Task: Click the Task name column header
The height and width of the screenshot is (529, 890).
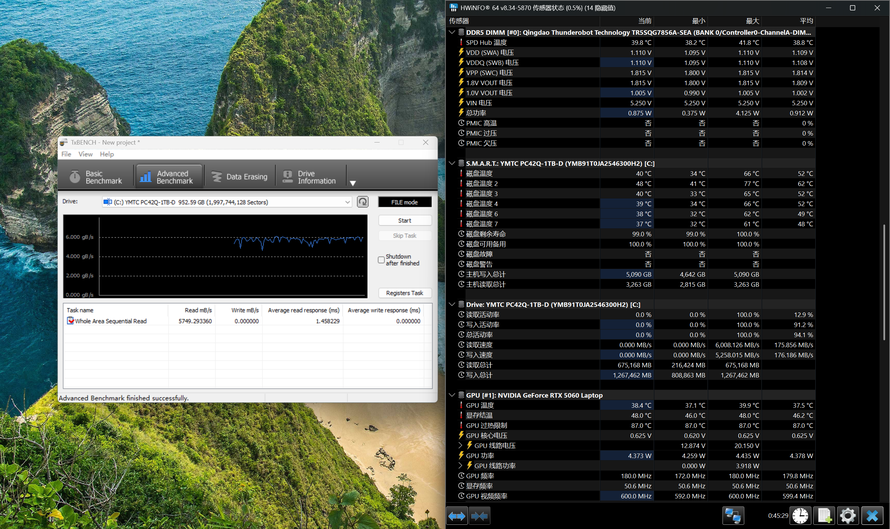Action: pos(80,310)
